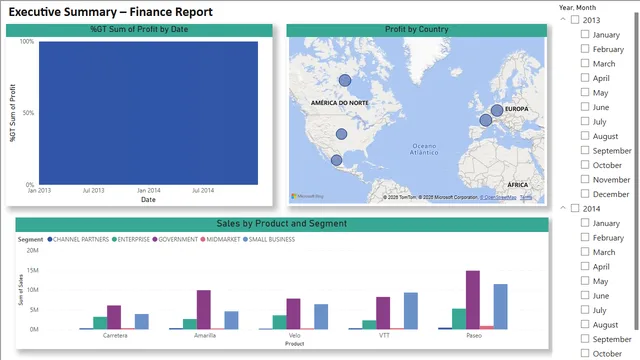Check November 2013 checkbox
This screenshot has width=640, height=360.
coord(585,179)
